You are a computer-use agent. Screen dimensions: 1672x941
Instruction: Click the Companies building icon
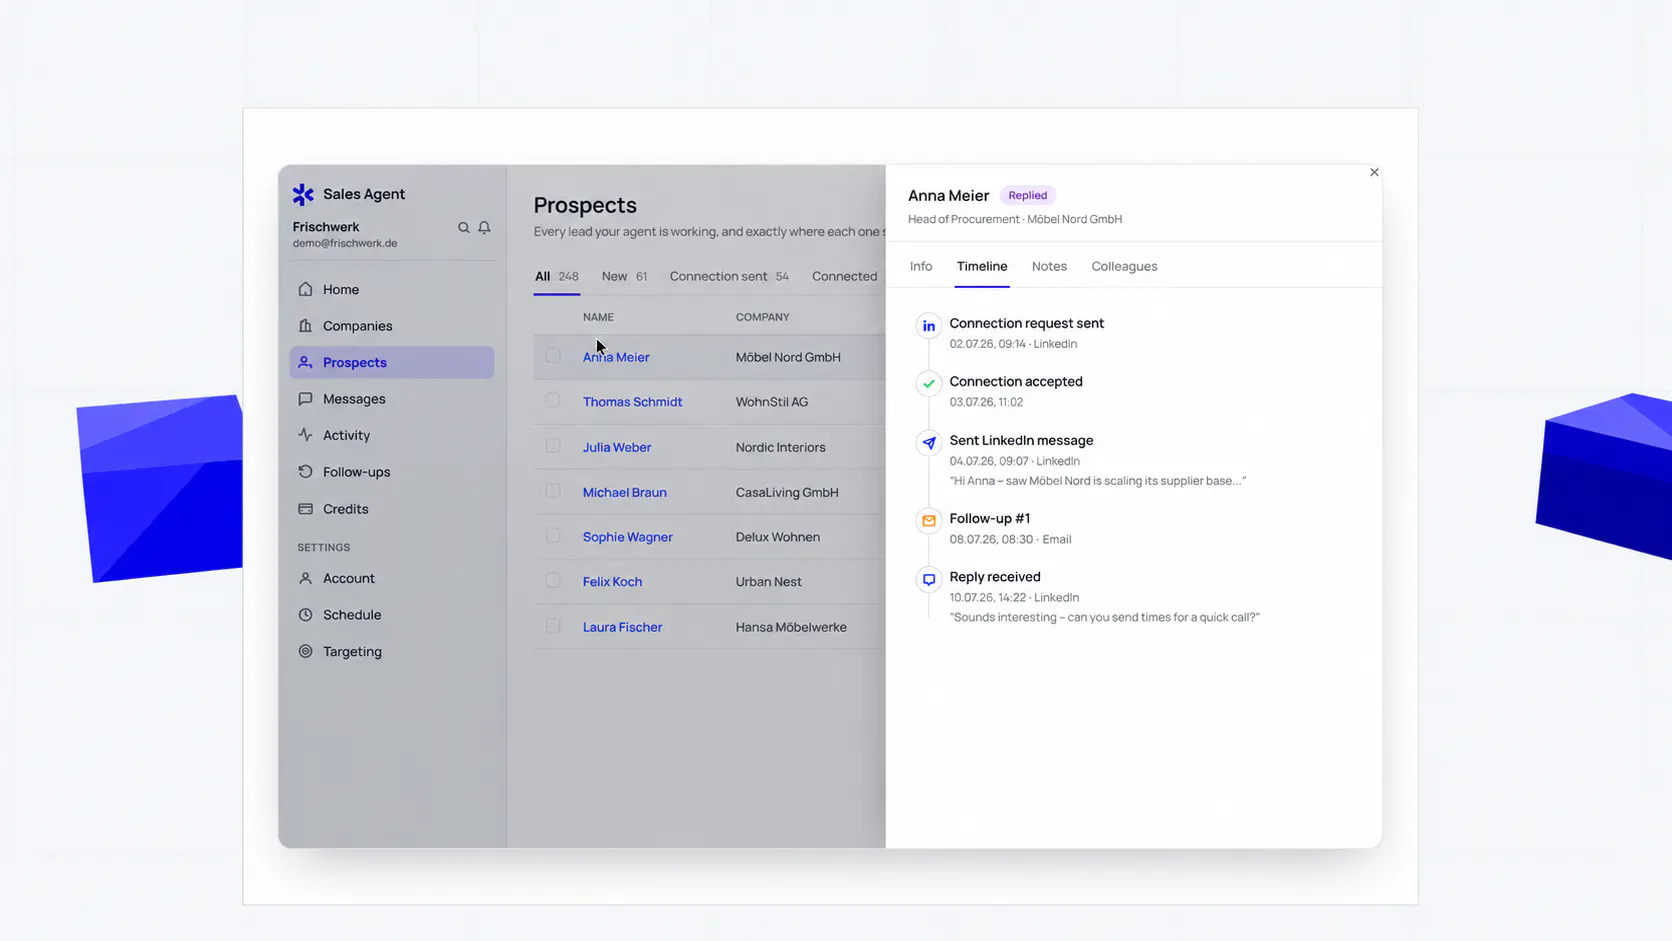coord(306,326)
